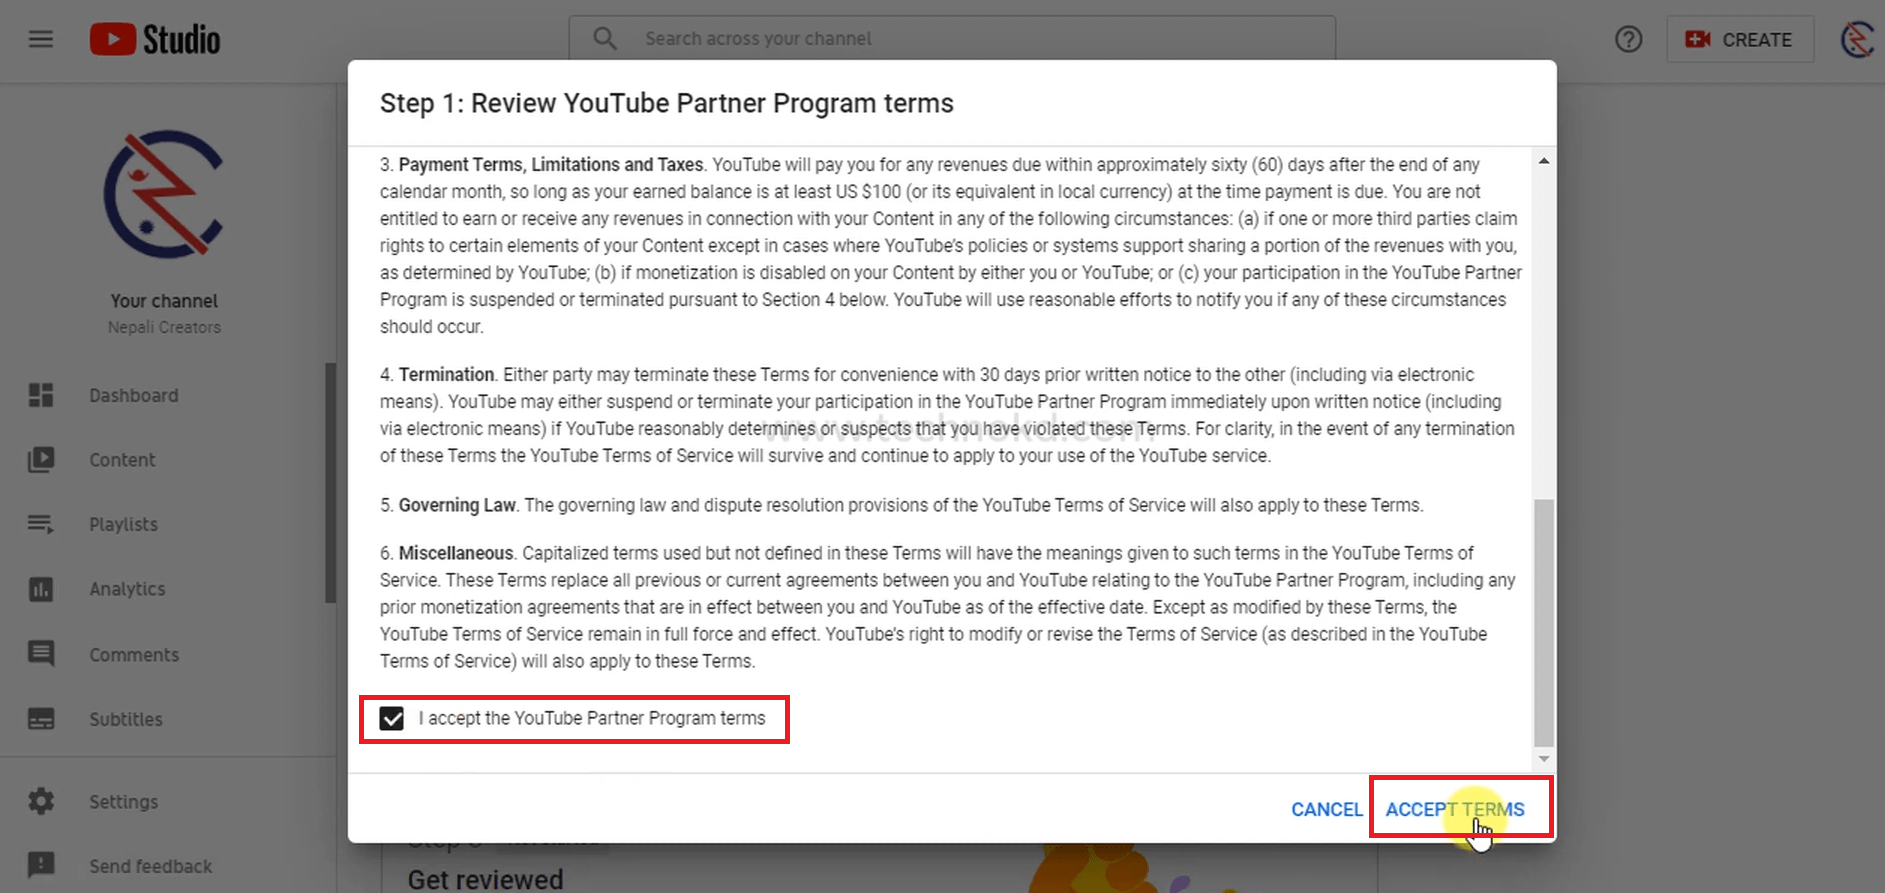This screenshot has width=1885, height=893.
Task: Click the 'Governing Law' section heading
Action: tap(457, 505)
